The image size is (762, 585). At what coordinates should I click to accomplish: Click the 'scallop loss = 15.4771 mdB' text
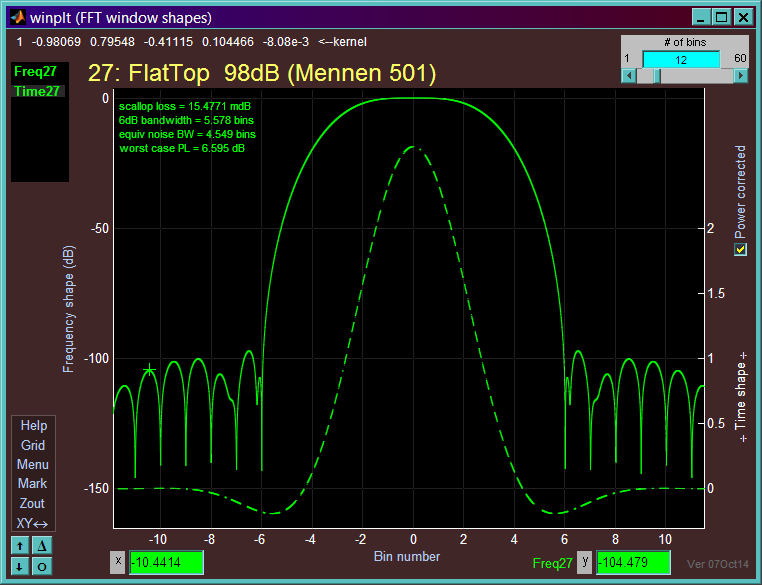[185, 106]
